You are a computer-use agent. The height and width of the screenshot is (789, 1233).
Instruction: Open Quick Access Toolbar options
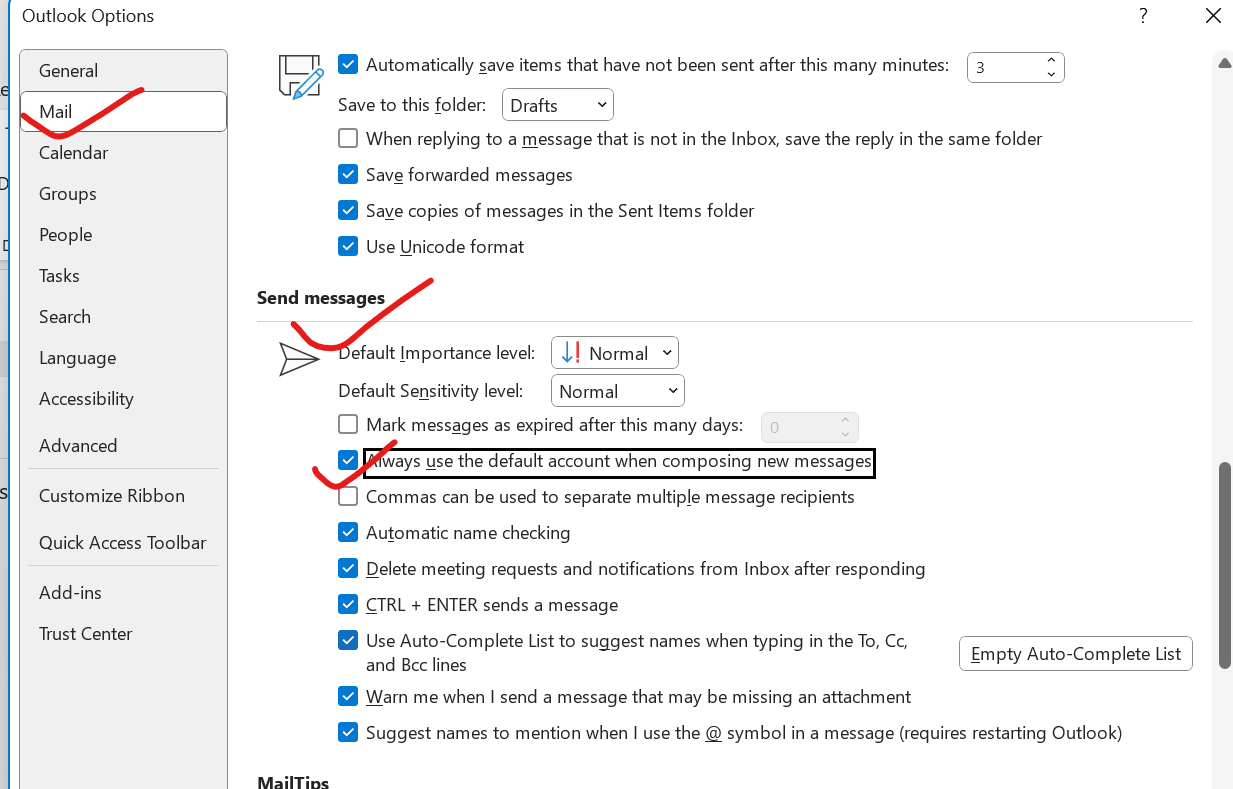pyautogui.click(x=123, y=543)
